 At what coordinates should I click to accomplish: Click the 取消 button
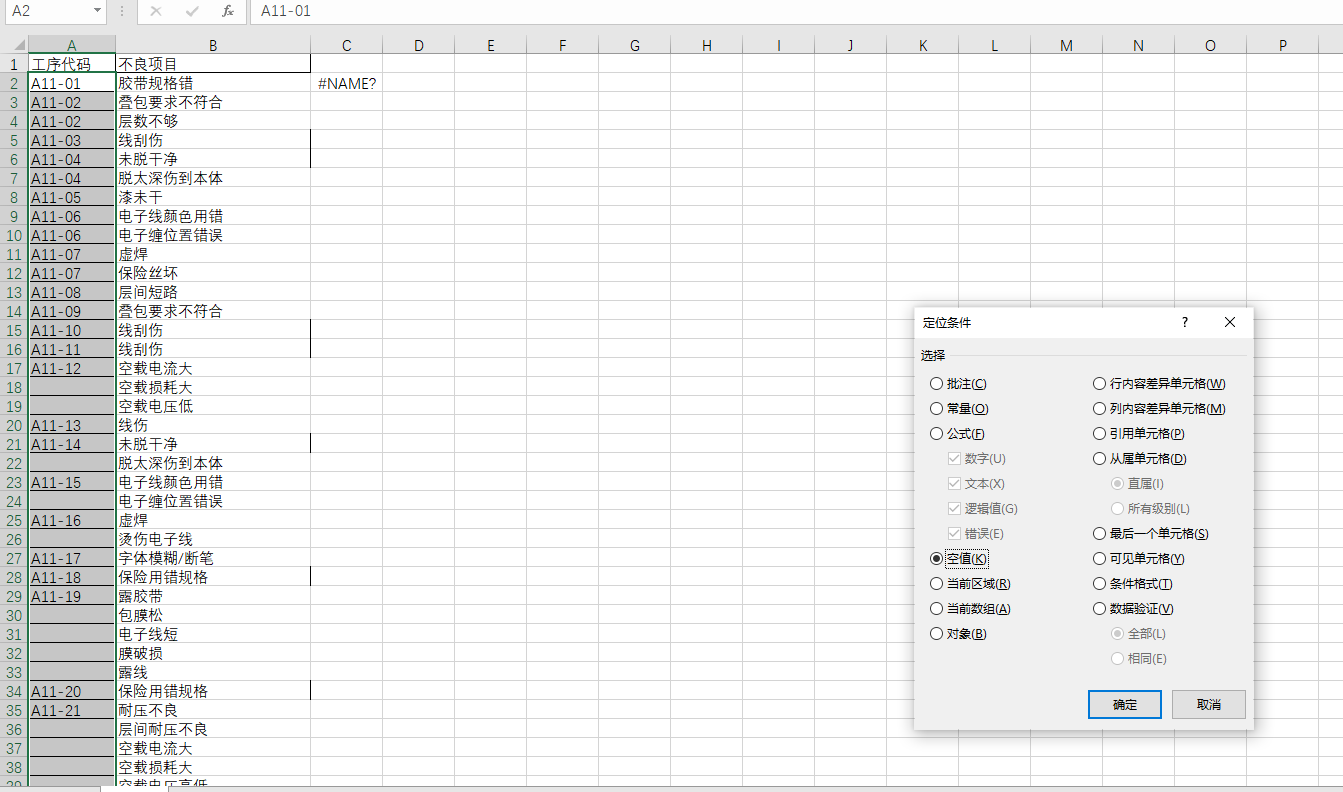1208,704
